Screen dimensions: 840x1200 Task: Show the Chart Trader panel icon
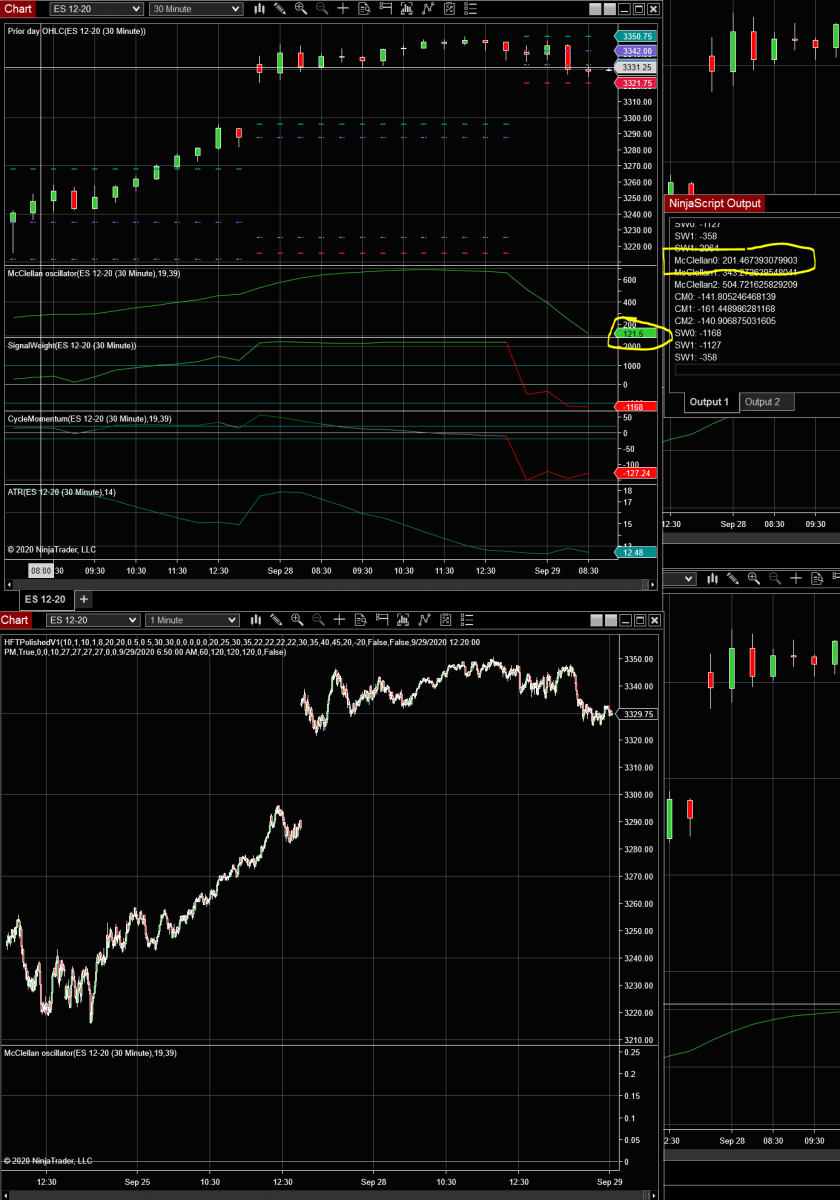coord(384,8)
